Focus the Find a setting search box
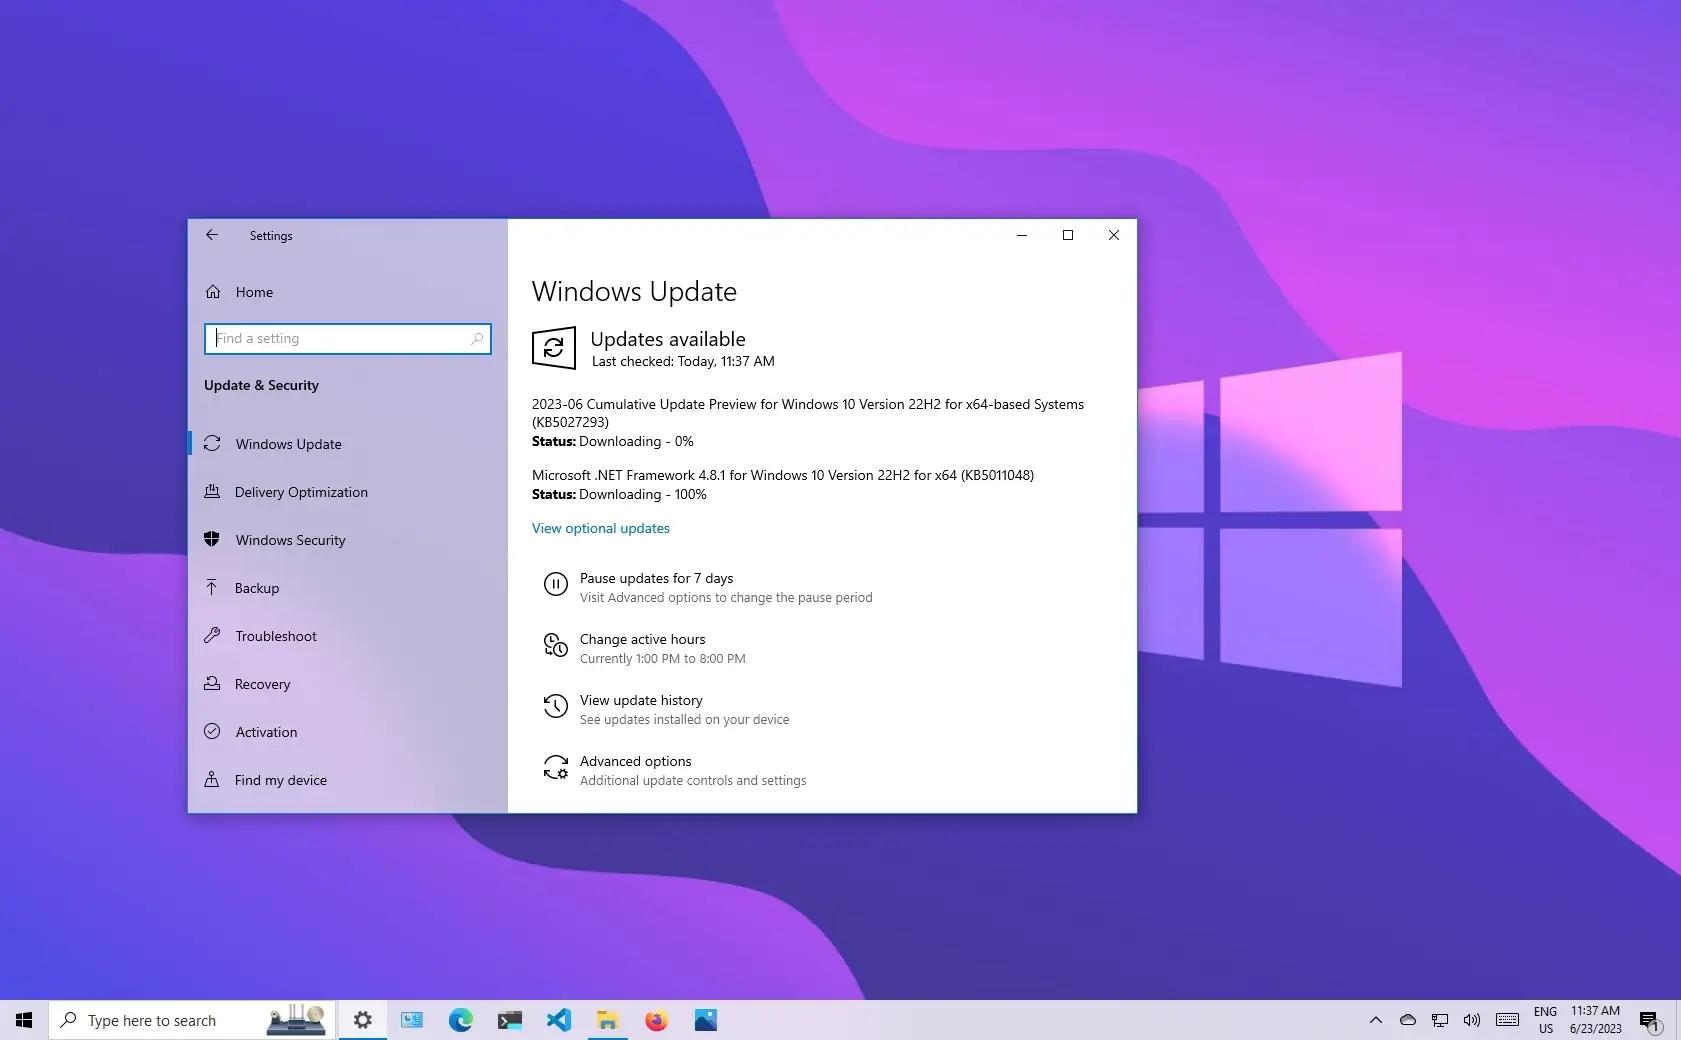Screen dimensions: 1681x1040 point(348,339)
